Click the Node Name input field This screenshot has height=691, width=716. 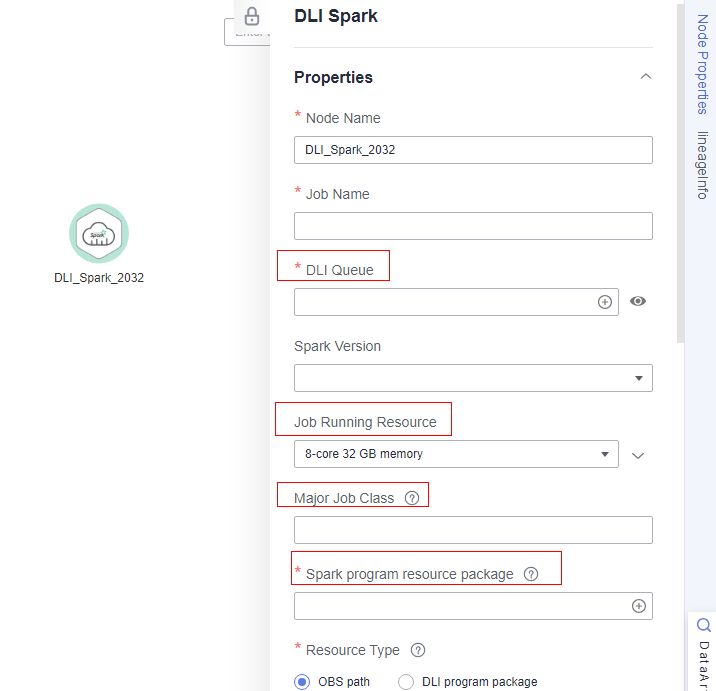473,150
